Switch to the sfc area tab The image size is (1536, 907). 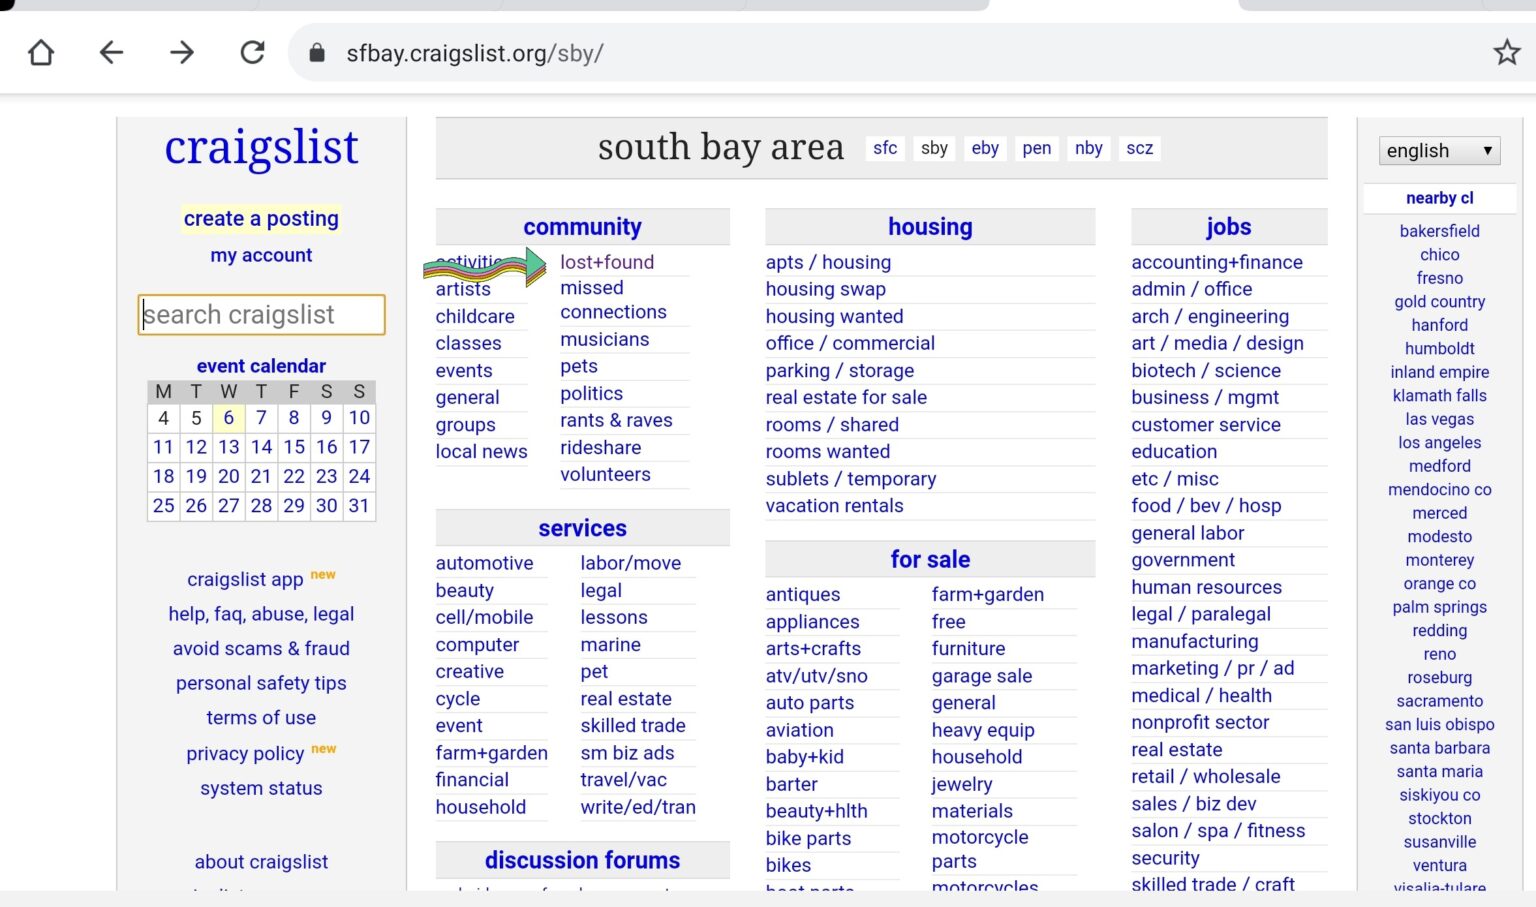(885, 148)
